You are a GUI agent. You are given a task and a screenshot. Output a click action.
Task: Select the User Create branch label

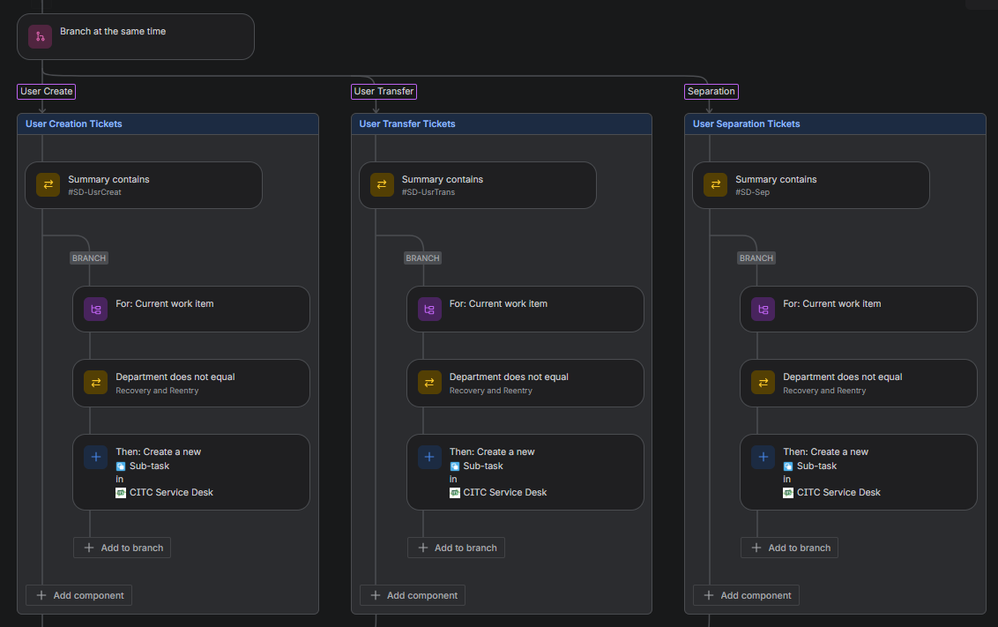coord(46,92)
